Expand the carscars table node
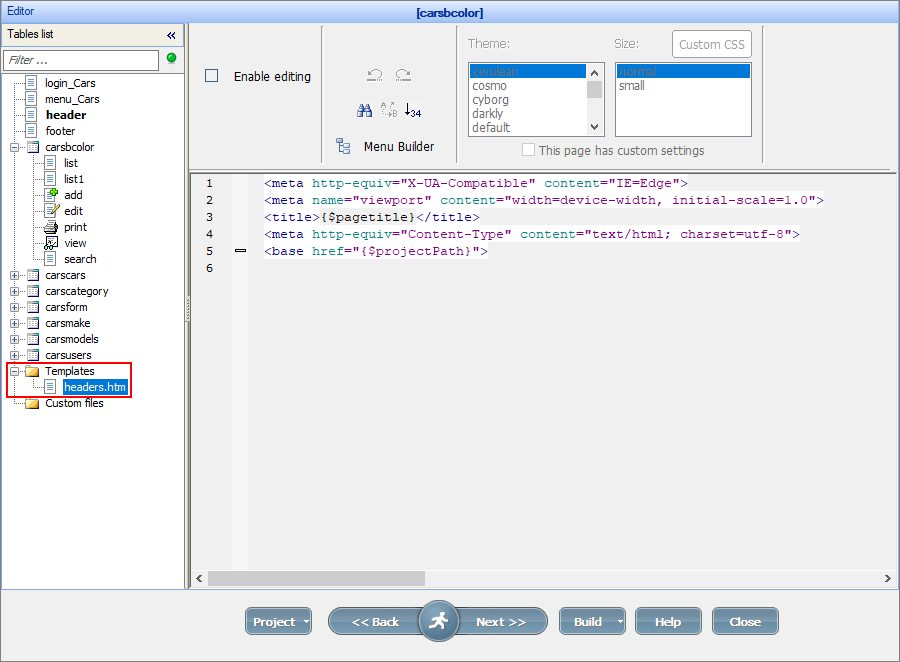The image size is (900, 662). [15, 275]
